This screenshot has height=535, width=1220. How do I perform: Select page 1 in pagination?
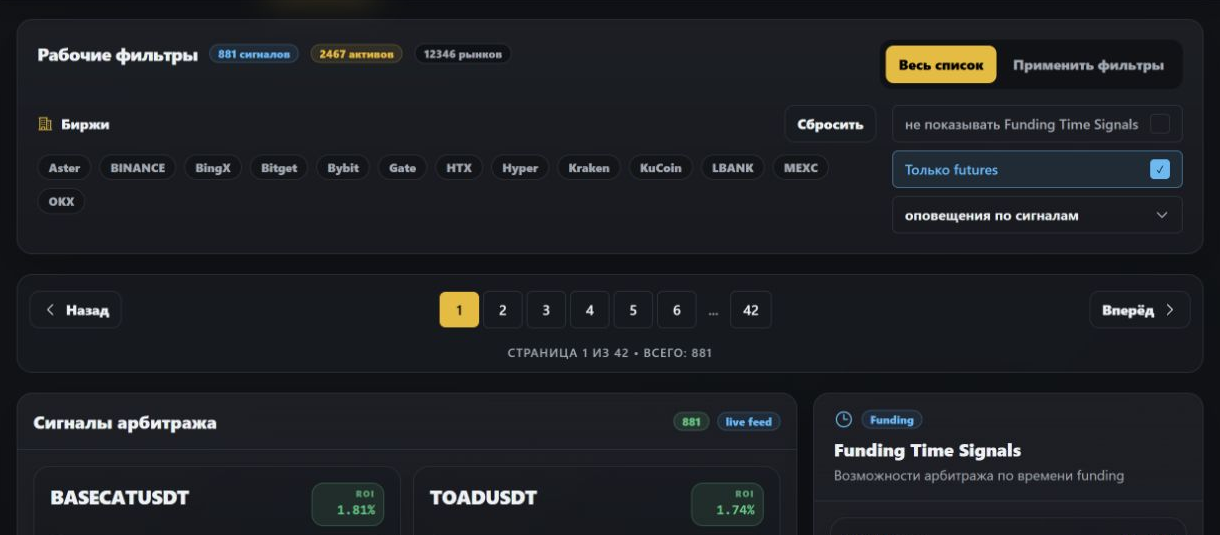(x=459, y=310)
